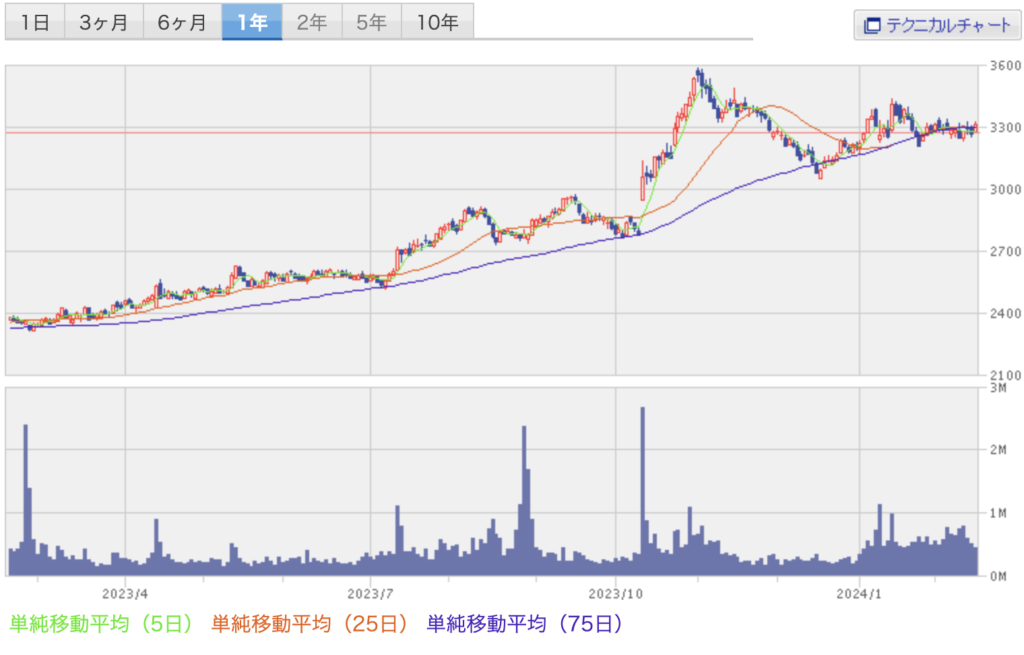The height and width of the screenshot is (655, 1024).
Task: Click the window icon beside テクニカルチャート
Action: tap(872, 25)
